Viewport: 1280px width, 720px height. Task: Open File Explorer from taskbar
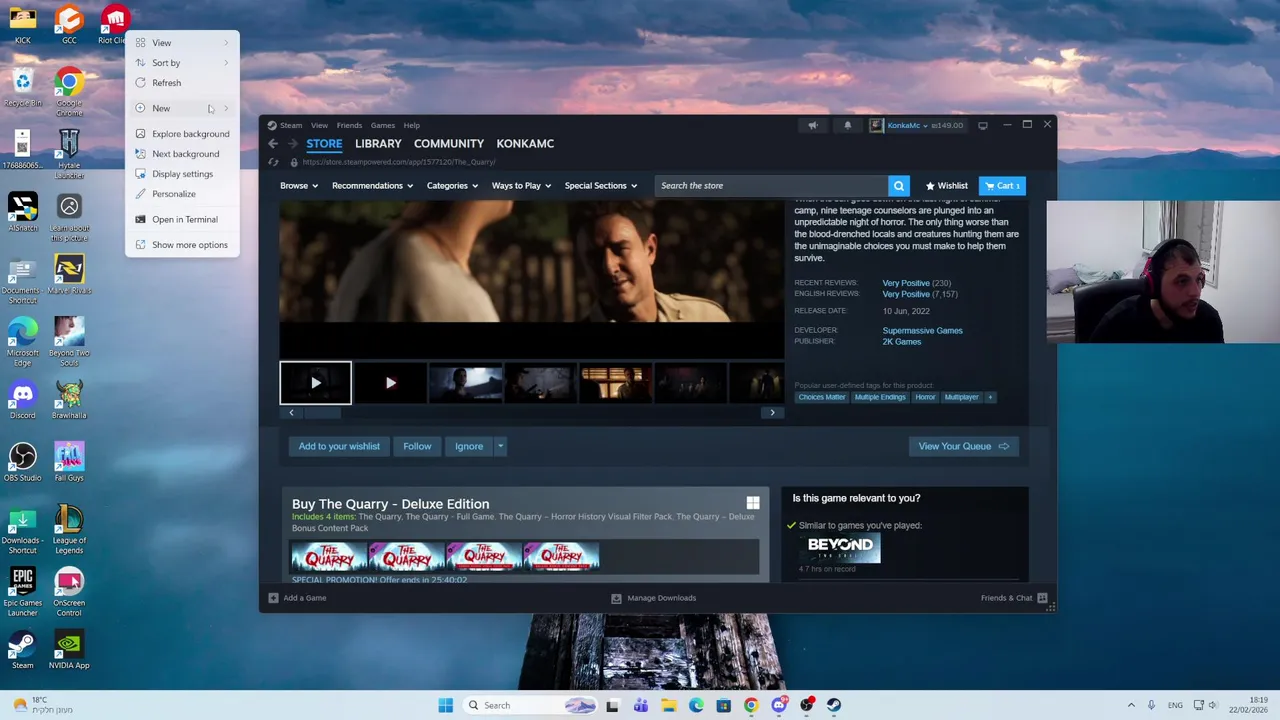coord(668,705)
